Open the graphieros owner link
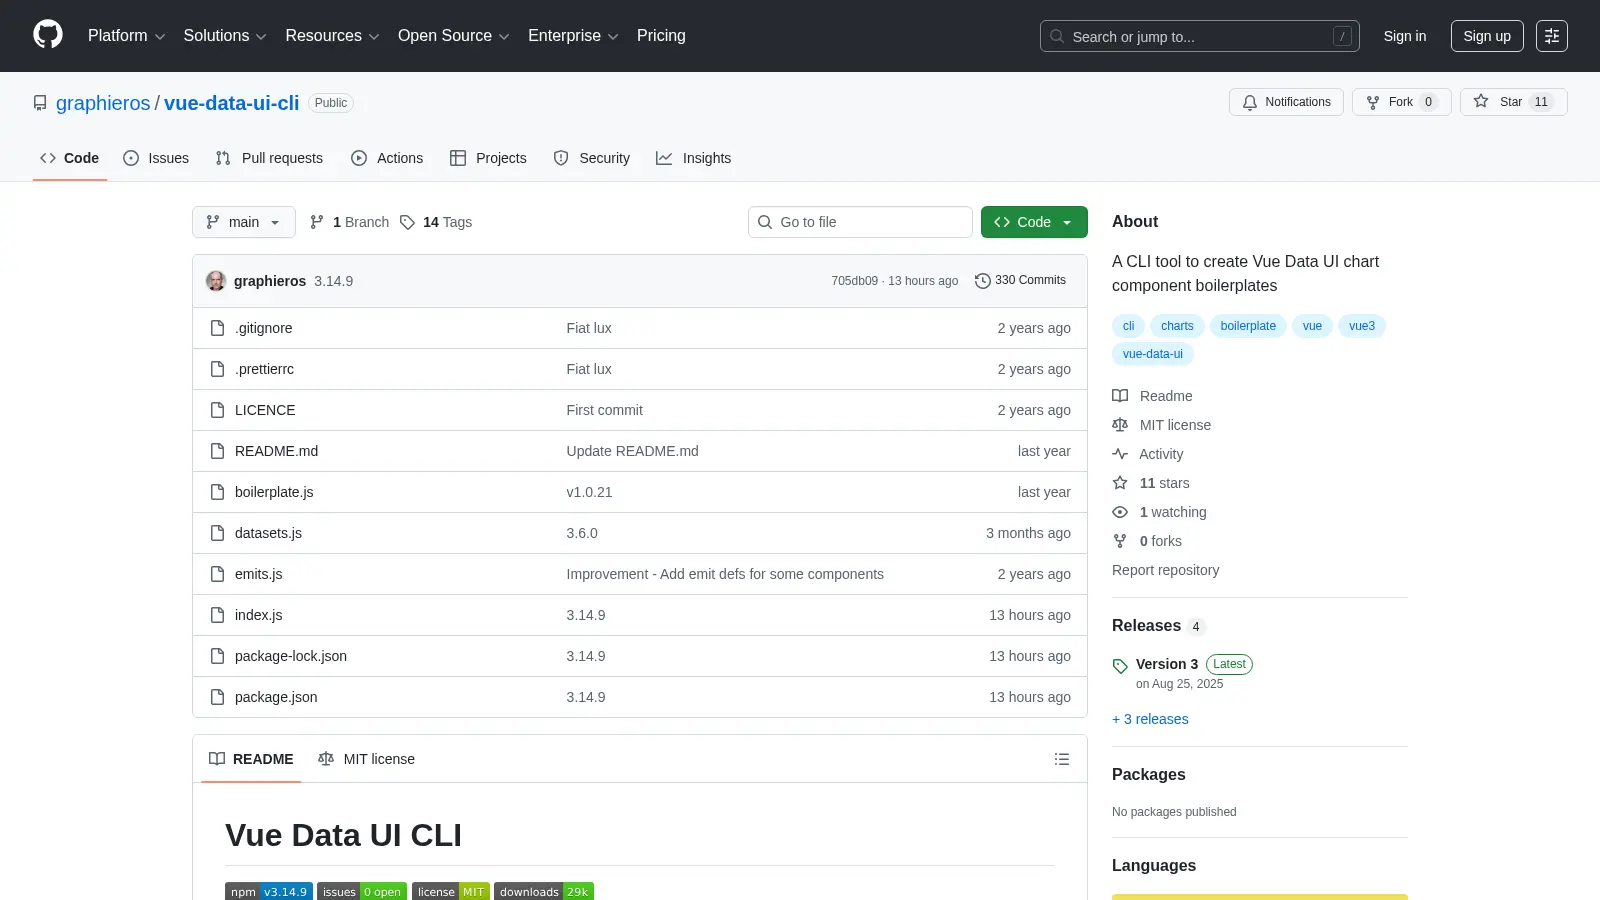This screenshot has width=1600, height=900. 103,103
